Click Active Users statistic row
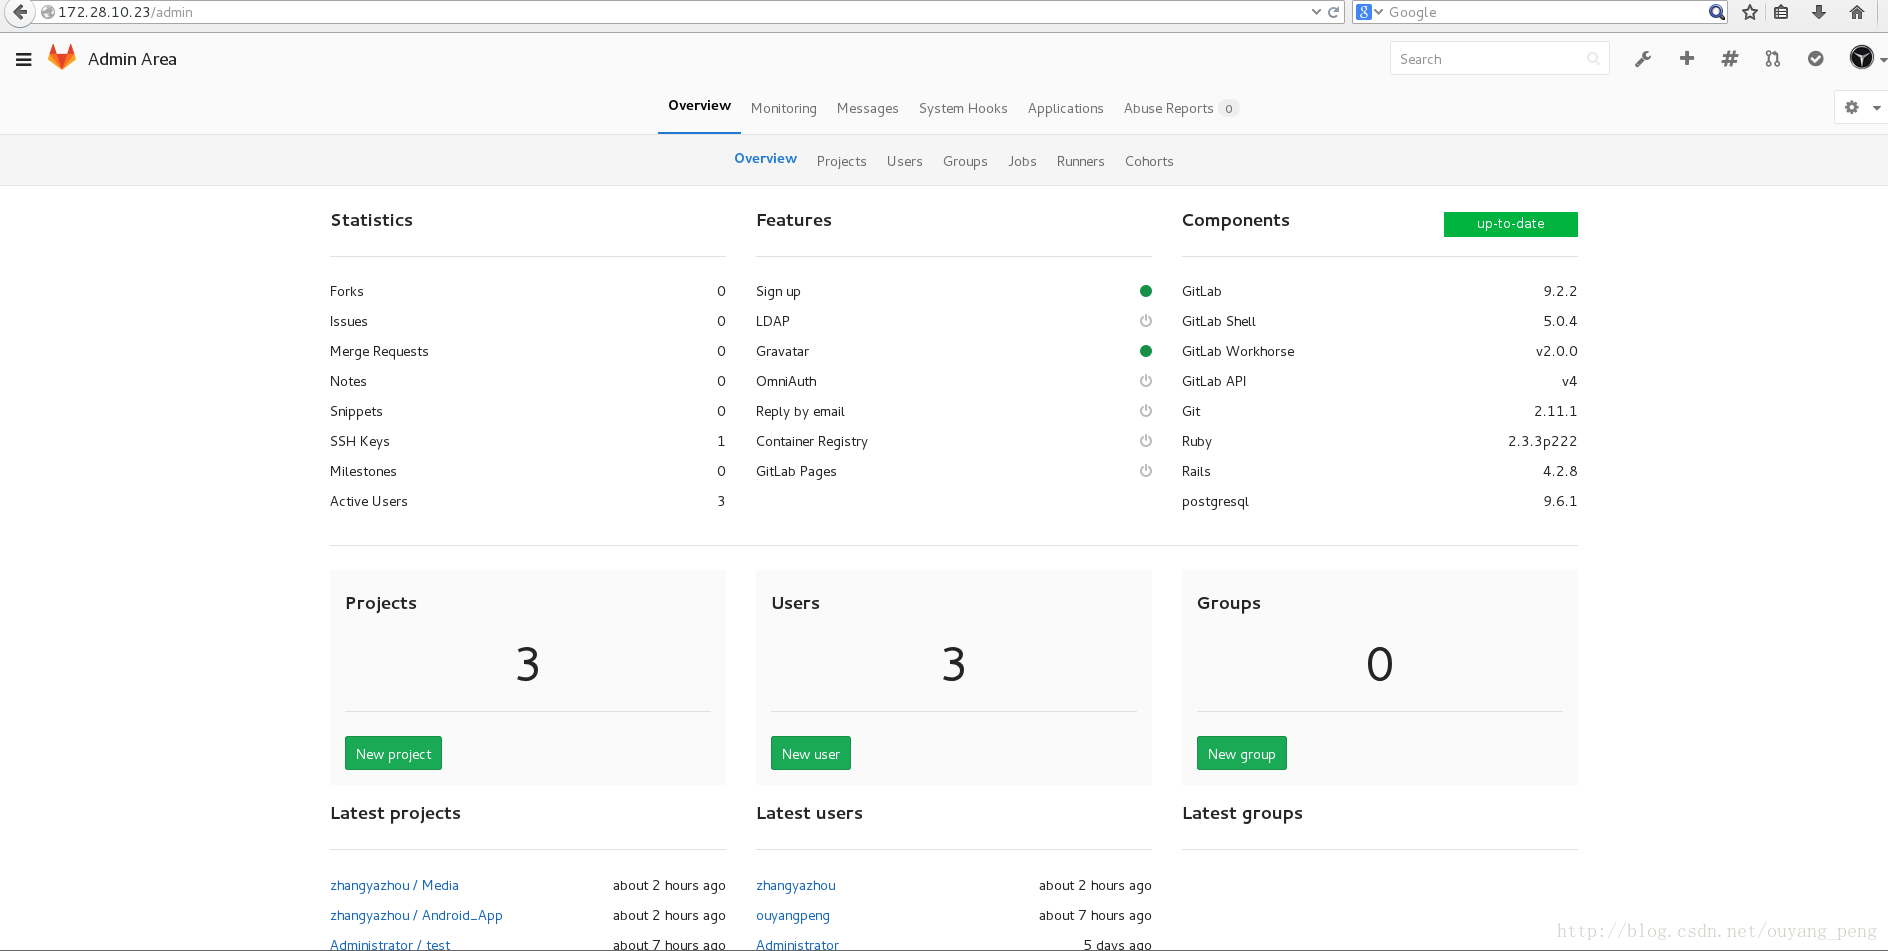 [527, 501]
